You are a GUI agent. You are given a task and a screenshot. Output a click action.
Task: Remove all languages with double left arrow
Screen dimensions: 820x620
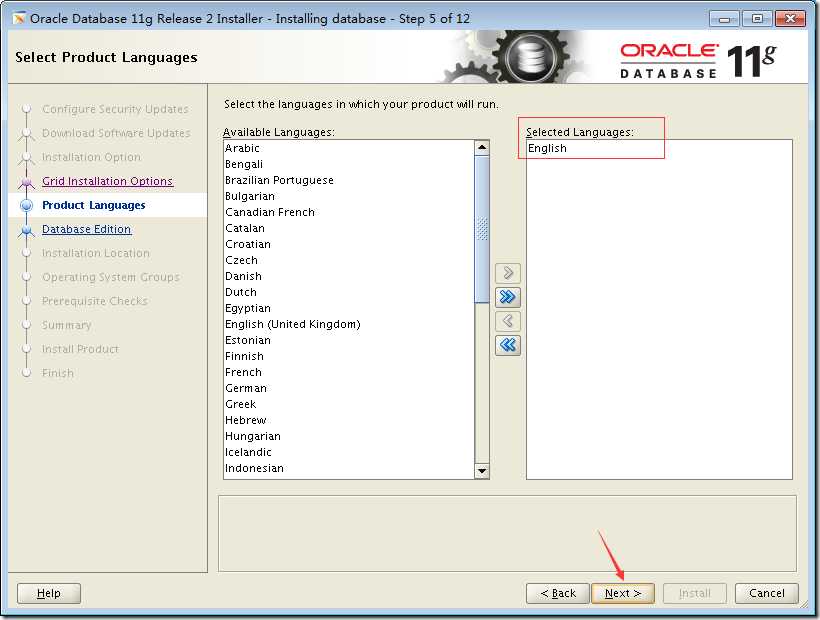(x=507, y=345)
